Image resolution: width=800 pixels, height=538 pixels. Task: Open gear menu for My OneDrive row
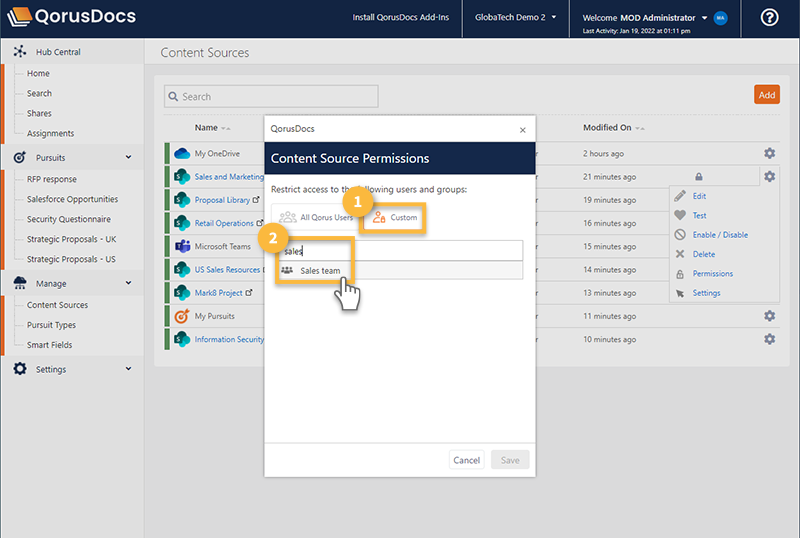[x=769, y=153]
